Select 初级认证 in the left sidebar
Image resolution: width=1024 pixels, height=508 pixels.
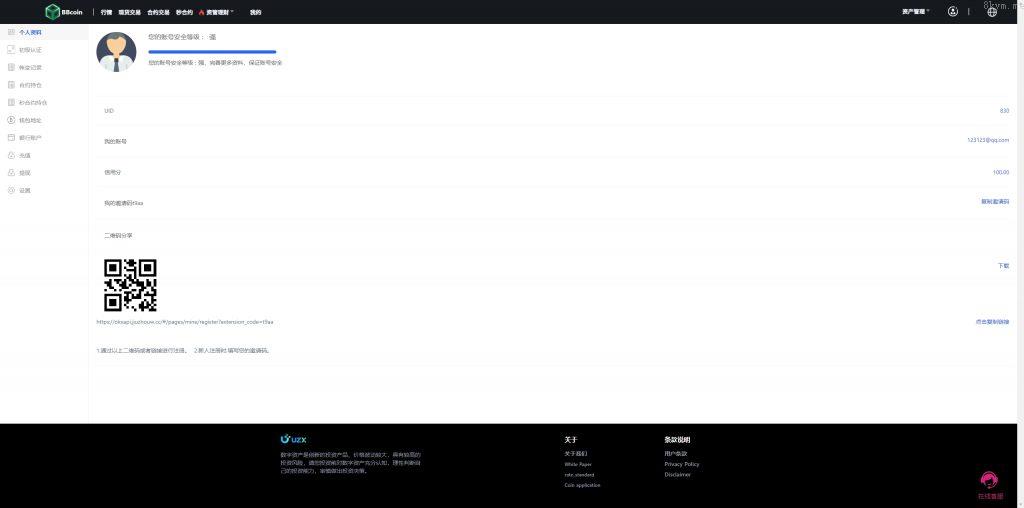coord(30,49)
